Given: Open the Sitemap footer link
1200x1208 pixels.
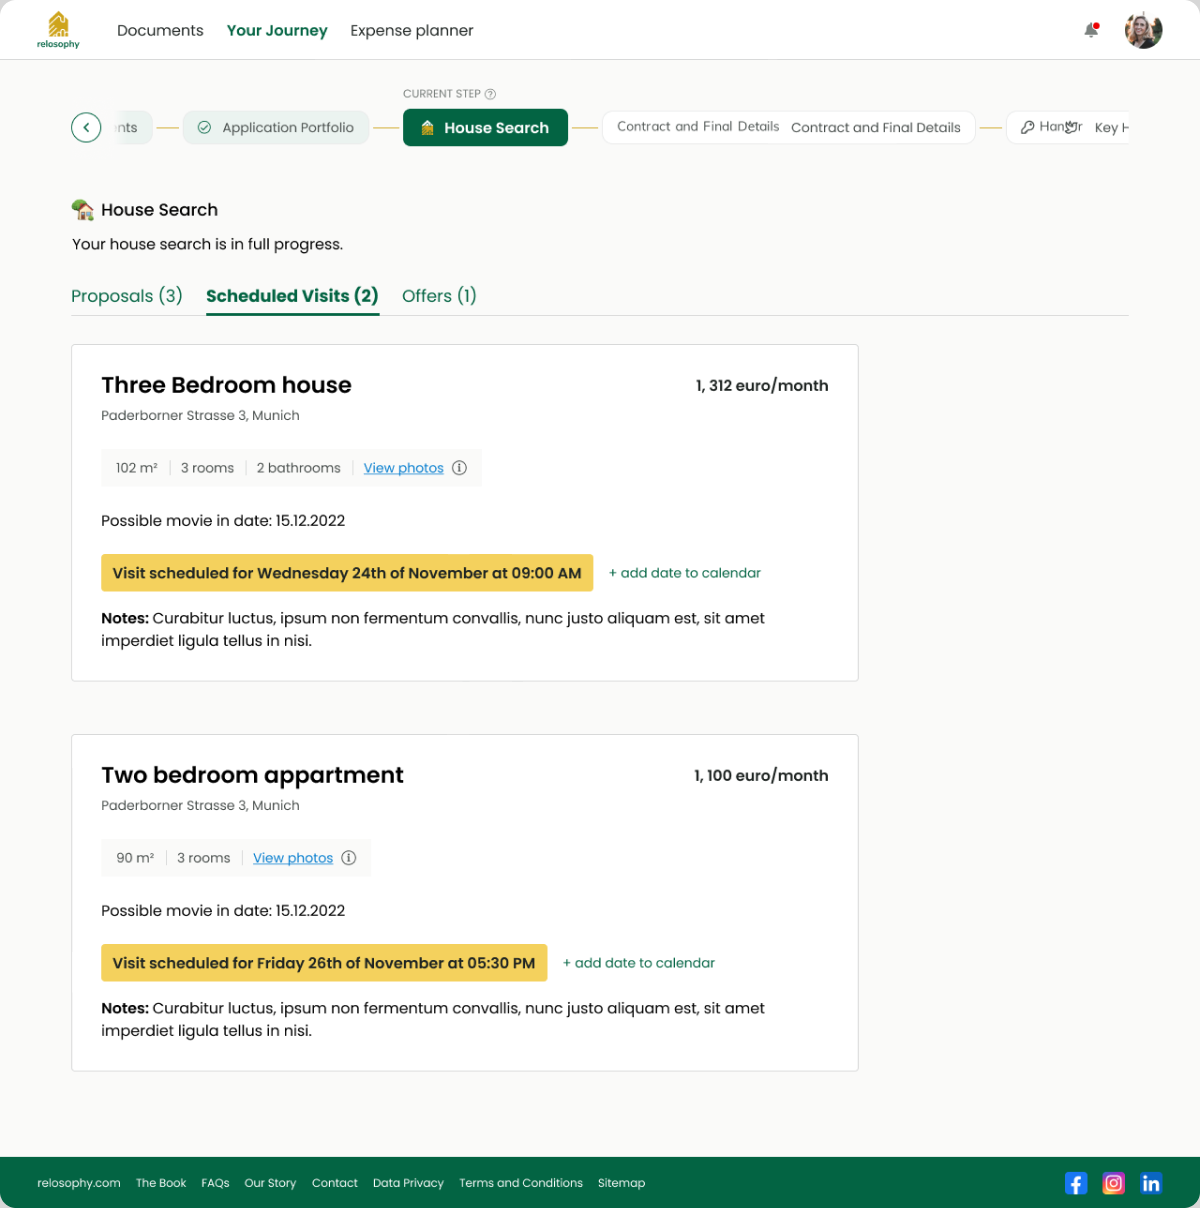Looking at the screenshot, I should click(621, 1183).
